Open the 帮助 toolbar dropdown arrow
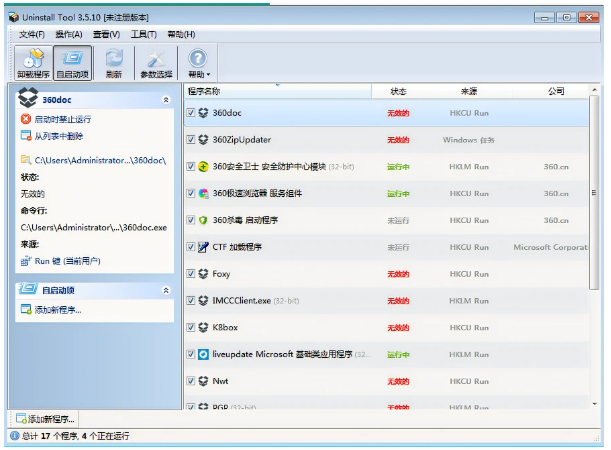This screenshot has height=450, width=611. pyautogui.click(x=208, y=74)
